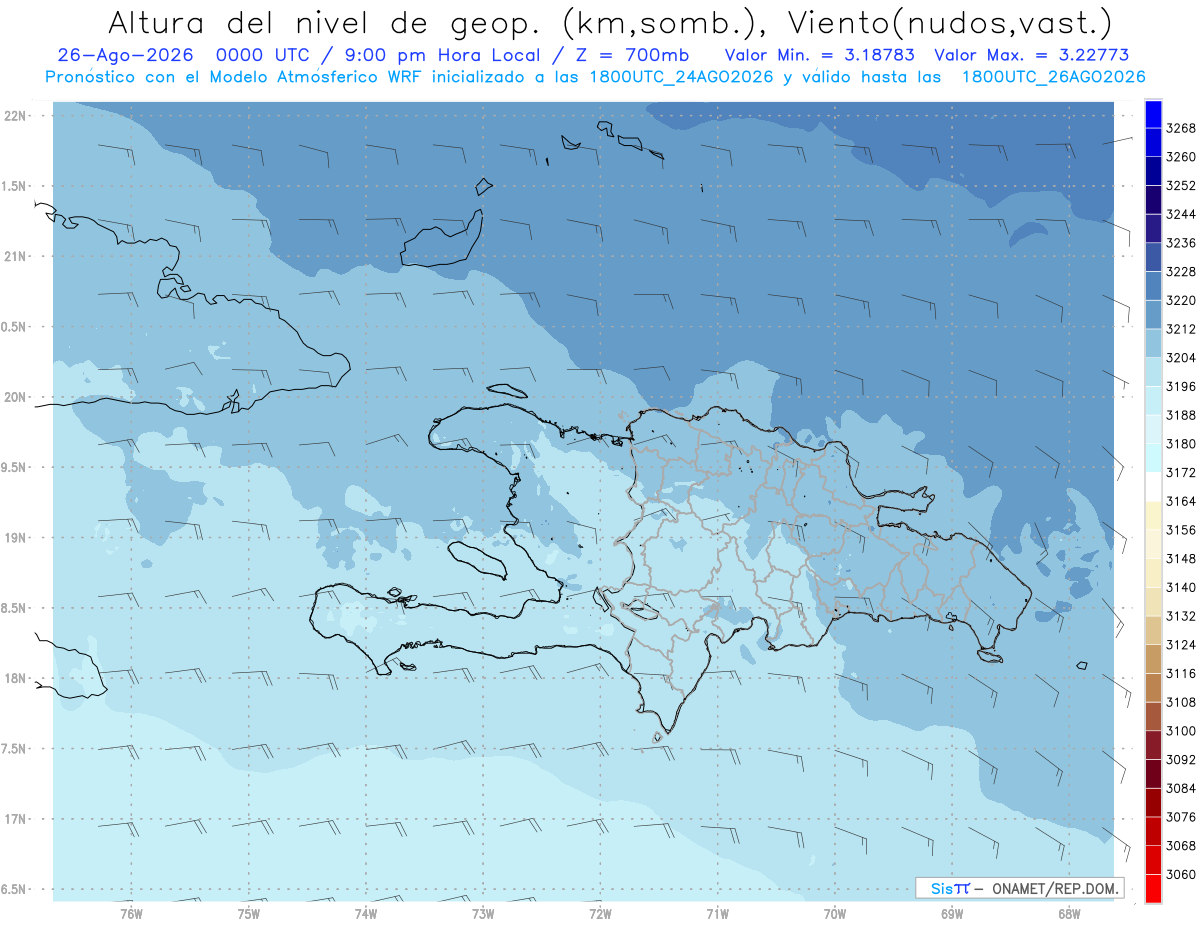Click the '3140' color scale value
The width and height of the screenshot is (1200, 927).
click(x=1181, y=587)
